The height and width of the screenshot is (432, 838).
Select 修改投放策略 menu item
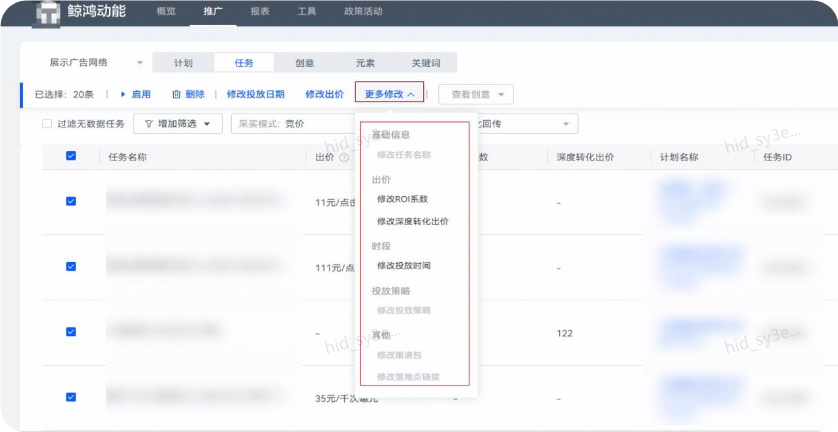point(404,310)
